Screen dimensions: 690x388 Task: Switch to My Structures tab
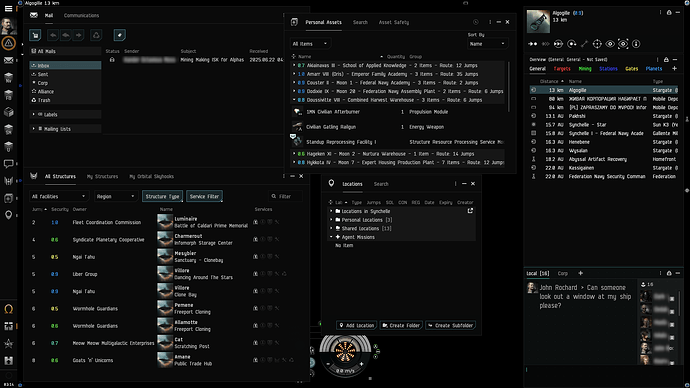pyautogui.click(x=102, y=176)
